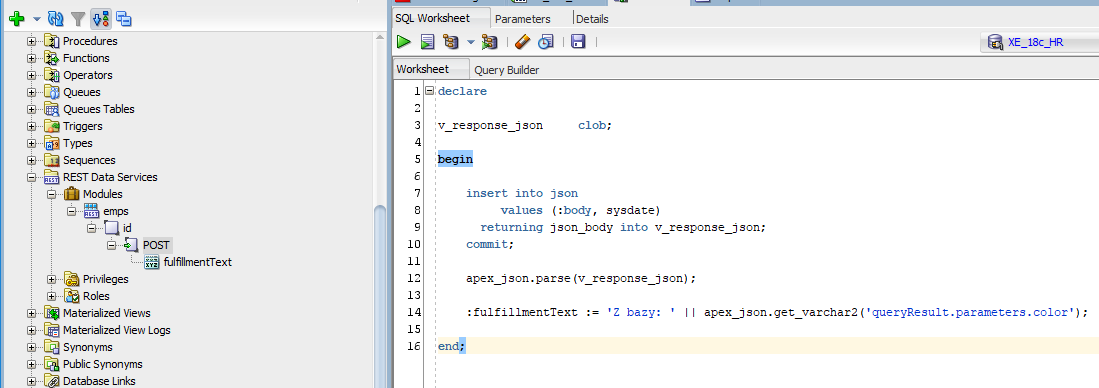Select the Worksheet sub-tab

423,69
